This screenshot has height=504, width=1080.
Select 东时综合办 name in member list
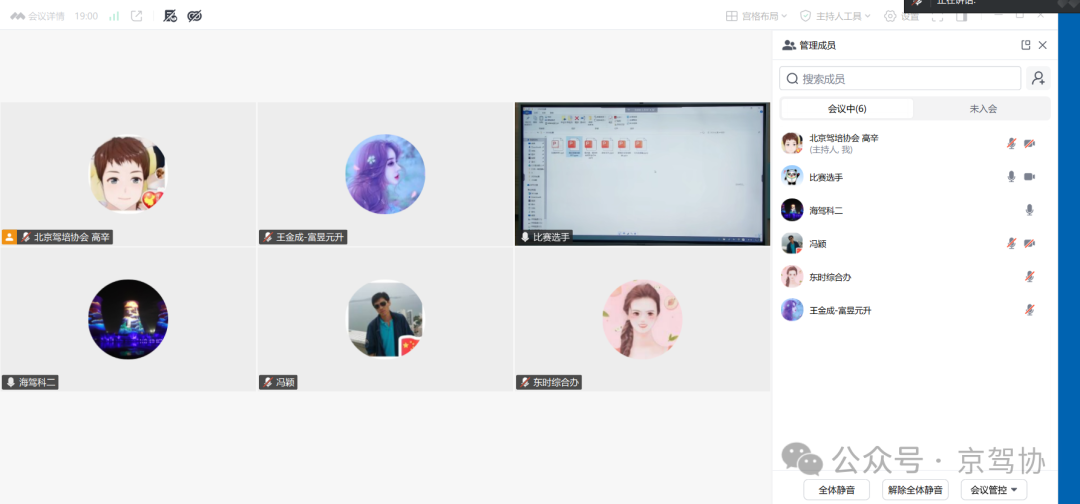(830, 277)
